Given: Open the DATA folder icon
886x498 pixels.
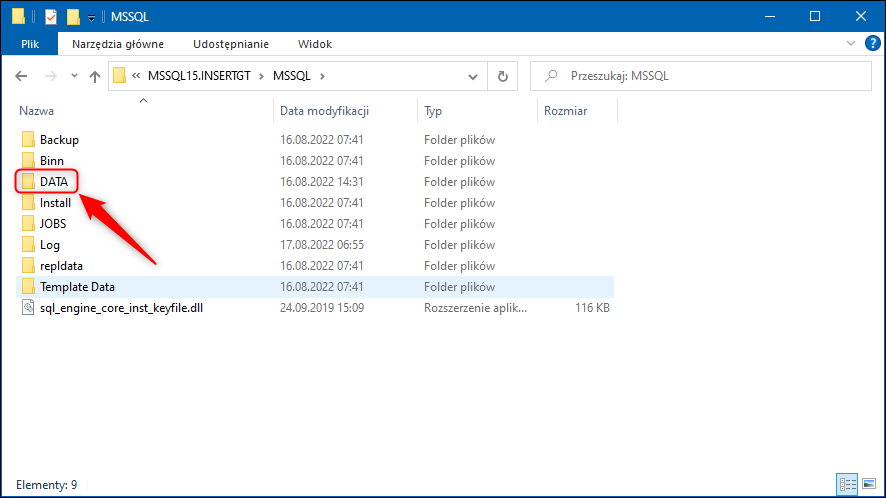Looking at the screenshot, I should (28, 182).
